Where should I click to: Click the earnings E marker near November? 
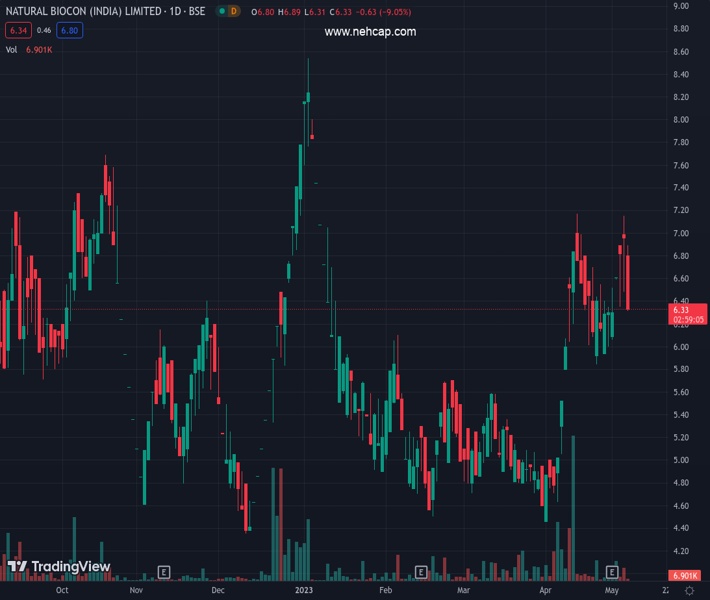164,572
